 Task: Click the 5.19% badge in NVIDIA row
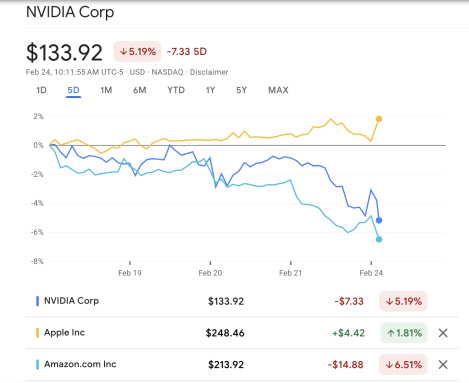click(403, 301)
